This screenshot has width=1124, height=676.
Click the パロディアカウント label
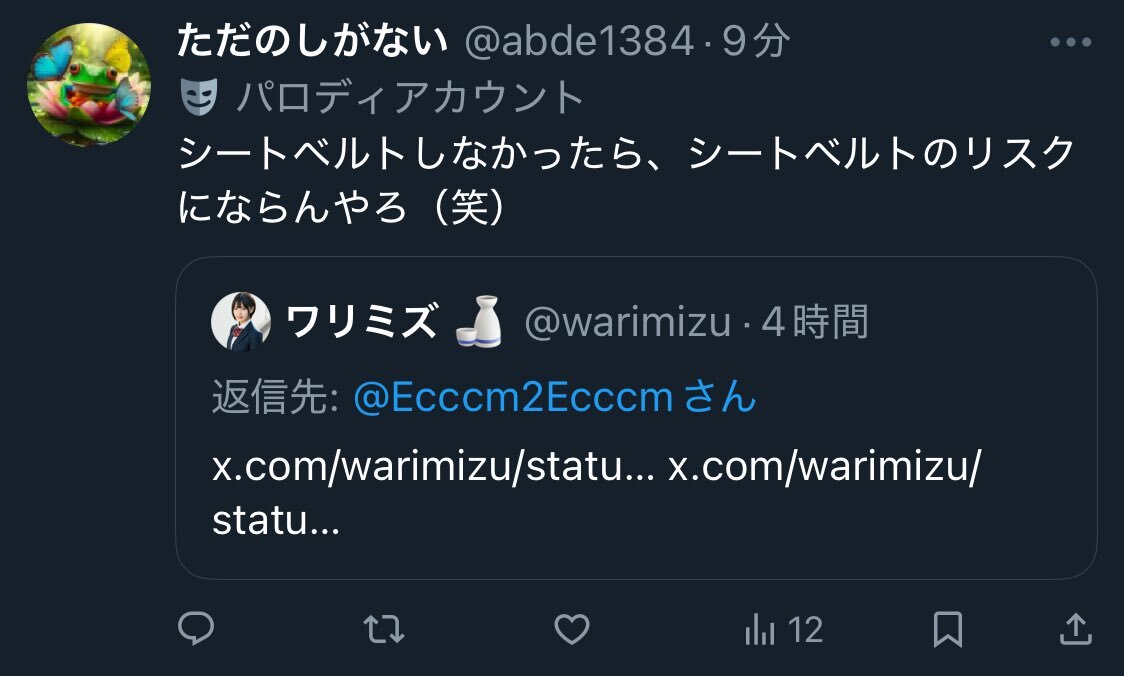(x=411, y=97)
